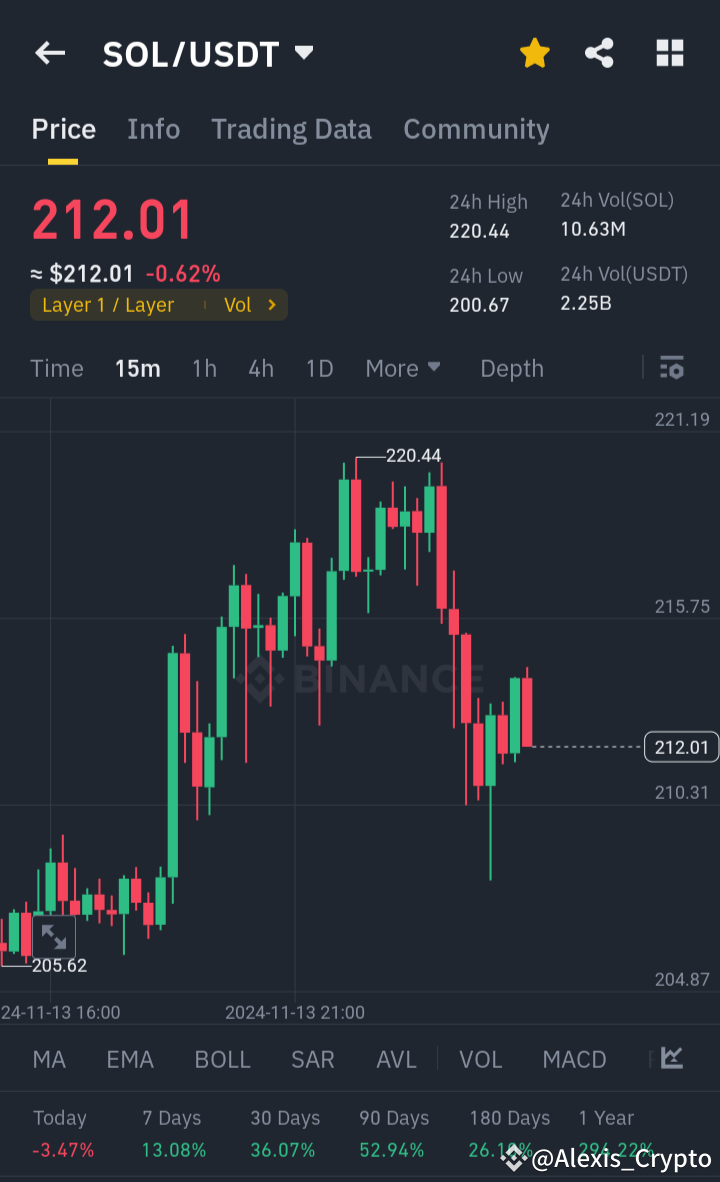Share the SOL/USDT chart
Viewport: 720px width, 1182px height.
(599, 54)
